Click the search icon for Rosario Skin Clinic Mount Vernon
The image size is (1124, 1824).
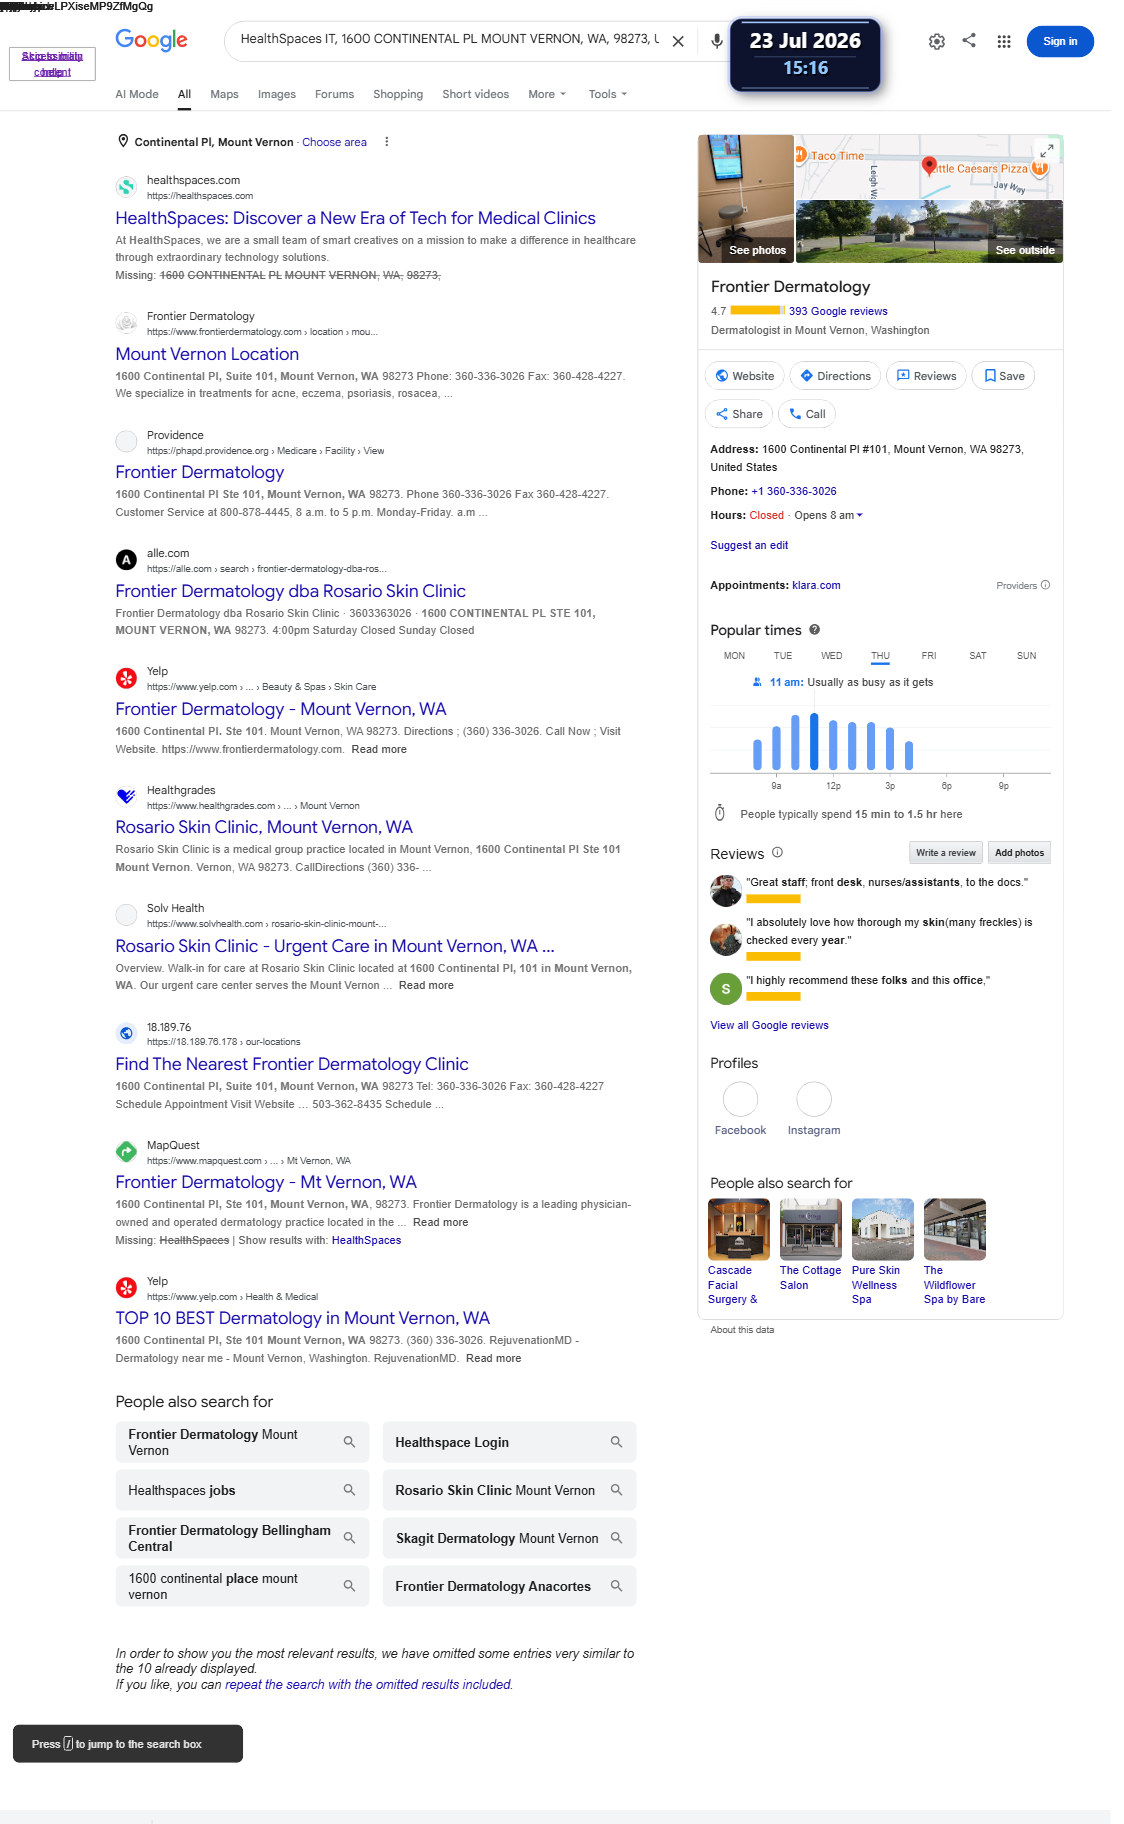(616, 1490)
